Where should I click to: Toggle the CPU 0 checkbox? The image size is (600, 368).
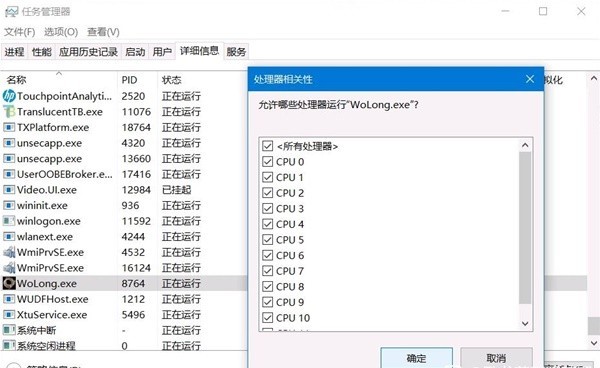(267, 162)
